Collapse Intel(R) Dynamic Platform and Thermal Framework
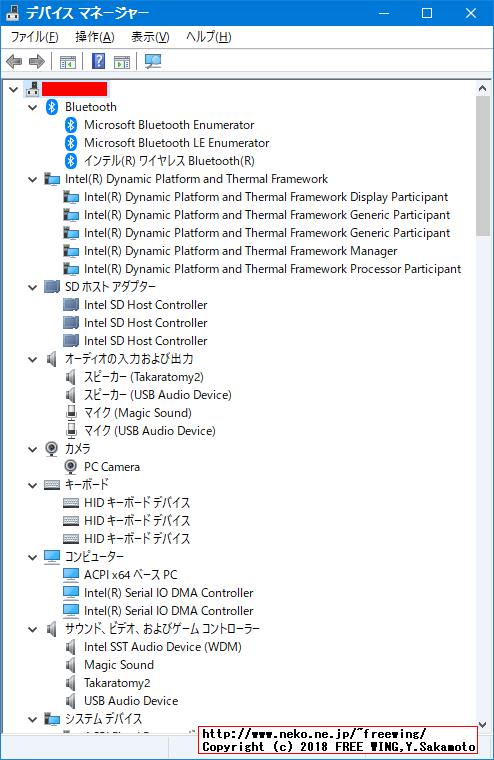This screenshot has height=760, width=494. pos(32,179)
